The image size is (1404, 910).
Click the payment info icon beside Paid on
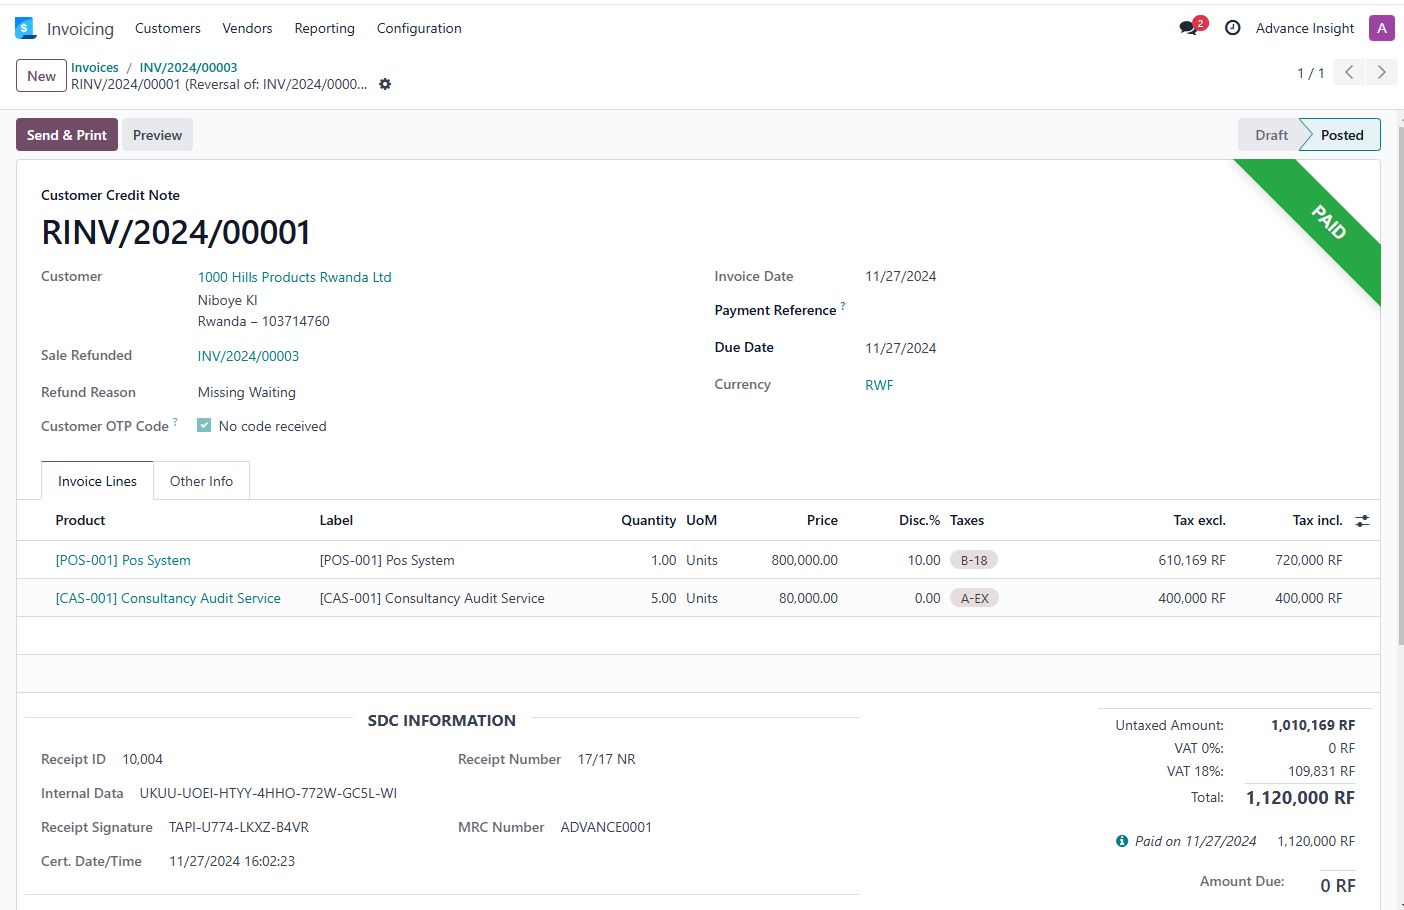[1122, 841]
